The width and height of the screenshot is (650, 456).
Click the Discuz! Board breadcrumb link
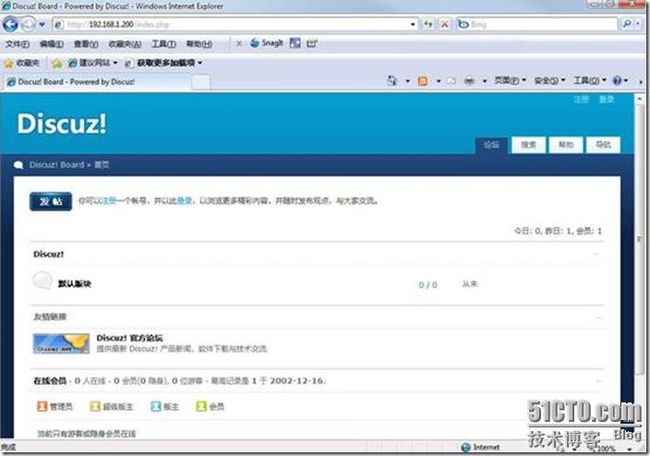click(x=57, y=165)
